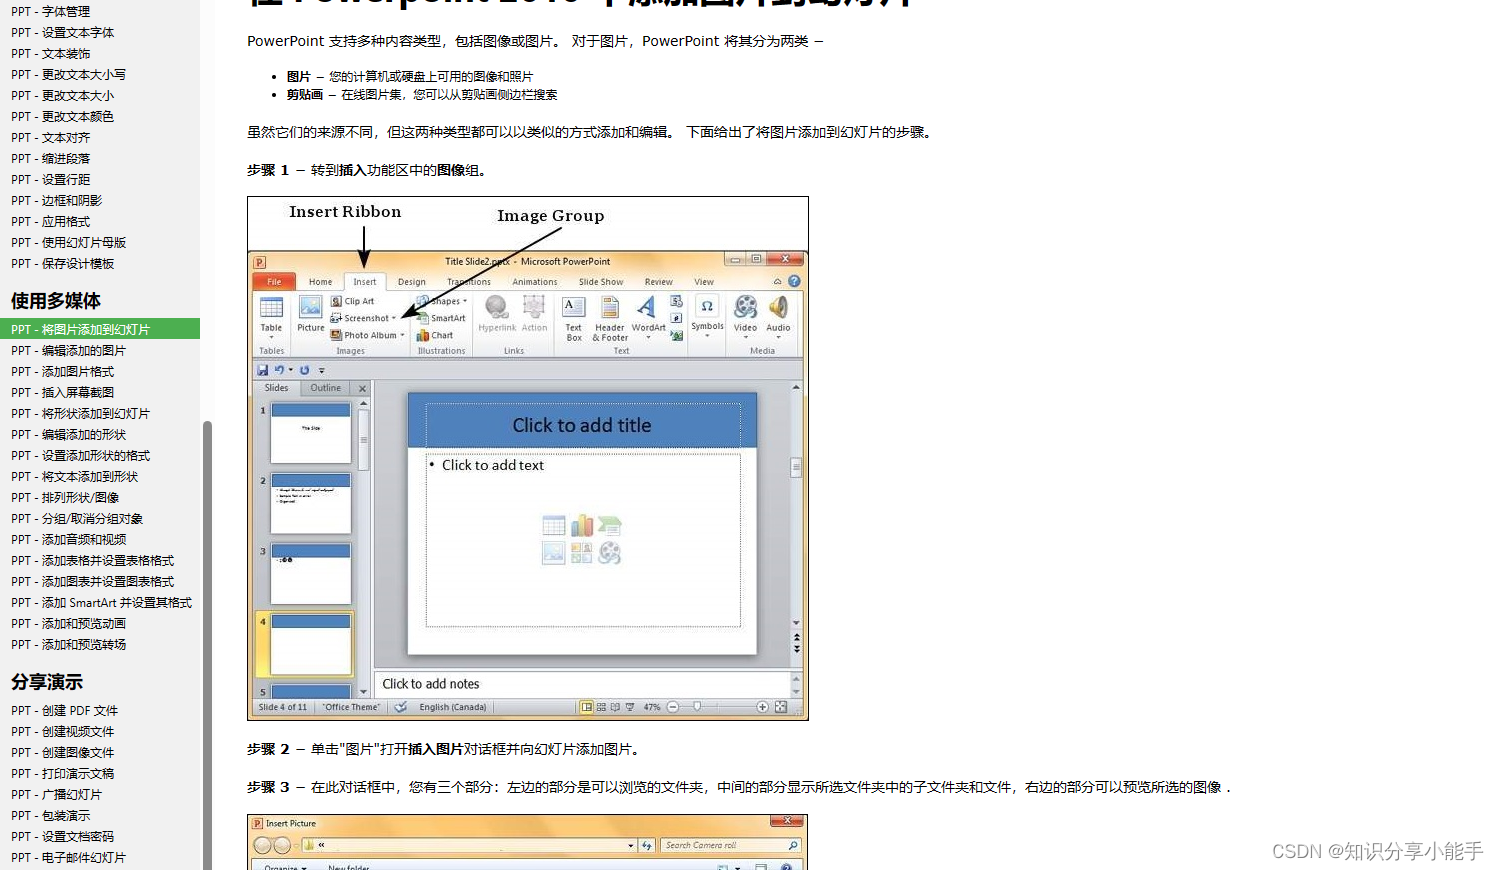
Task: Open the Photo Album dropdown arrow
Action: pyautogui.click(x=402, y=335)
